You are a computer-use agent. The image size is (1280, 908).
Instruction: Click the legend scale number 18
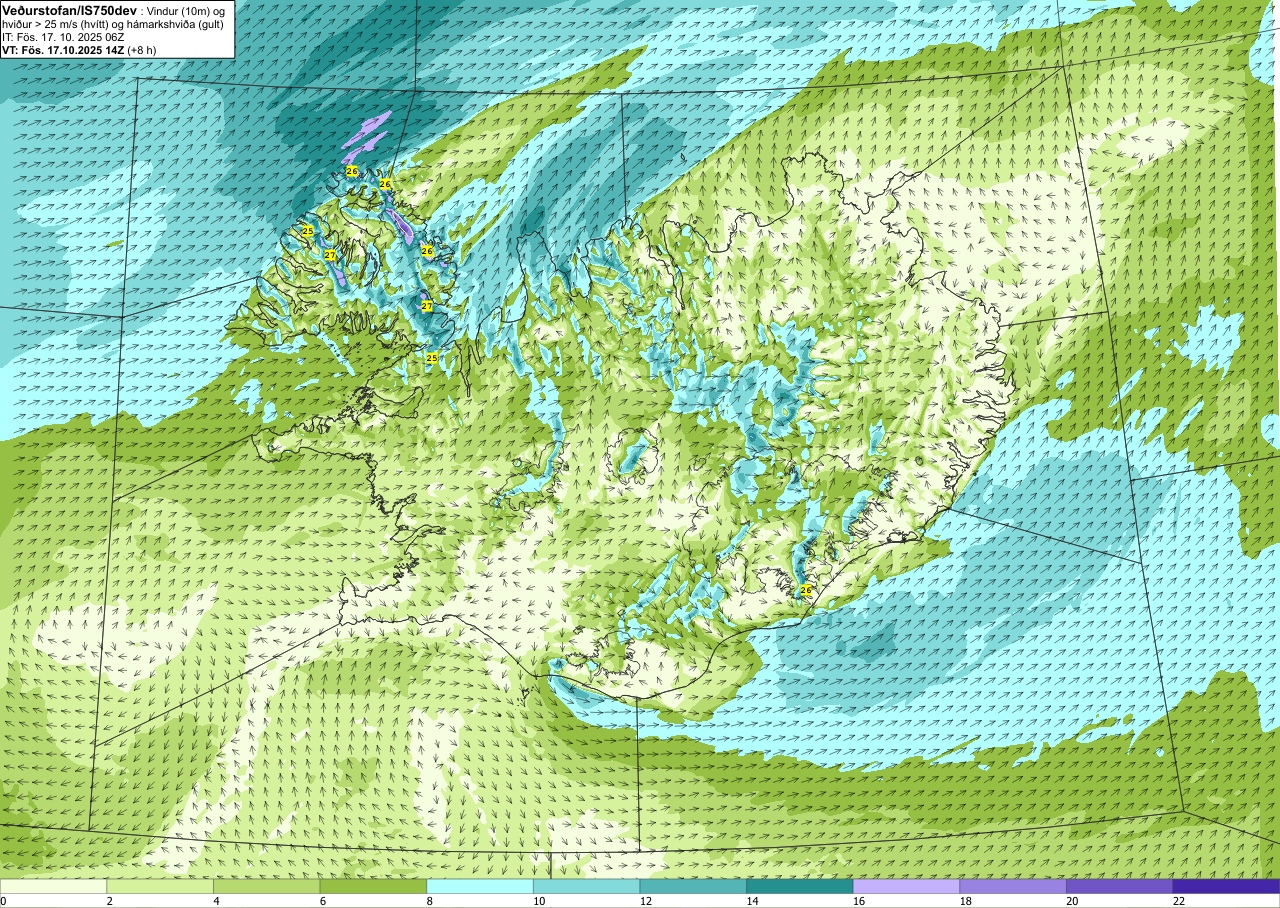[966, 901]
